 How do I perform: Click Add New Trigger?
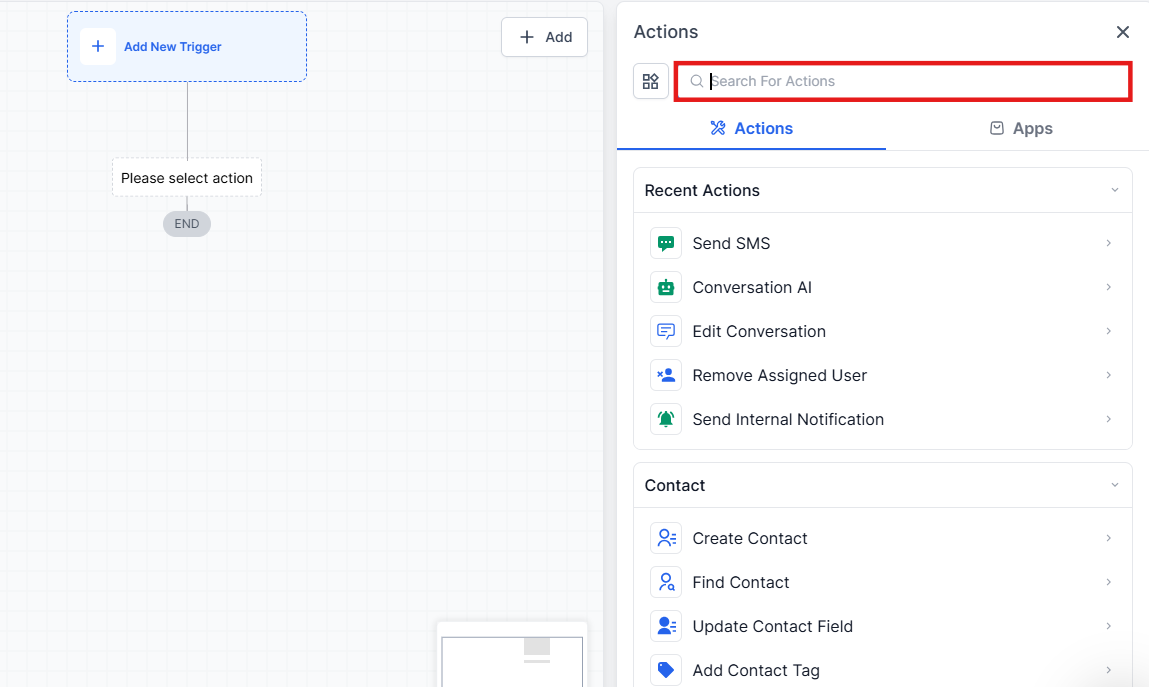pyautogui.click(x=187, y=47)
